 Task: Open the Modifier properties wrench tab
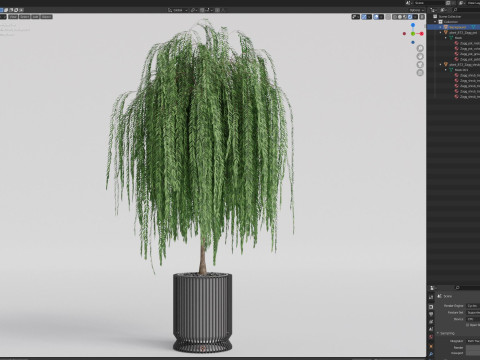[431, 354]
